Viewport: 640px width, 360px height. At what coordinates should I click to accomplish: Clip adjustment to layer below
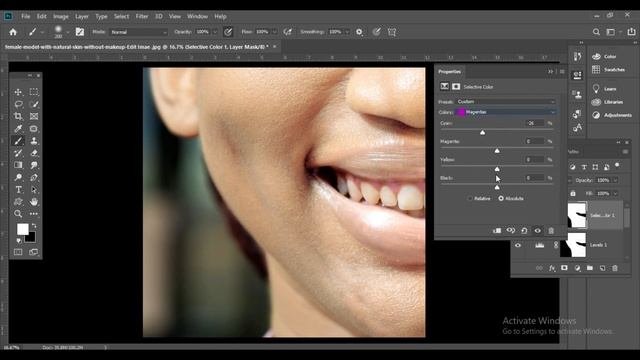coord(497,231)
